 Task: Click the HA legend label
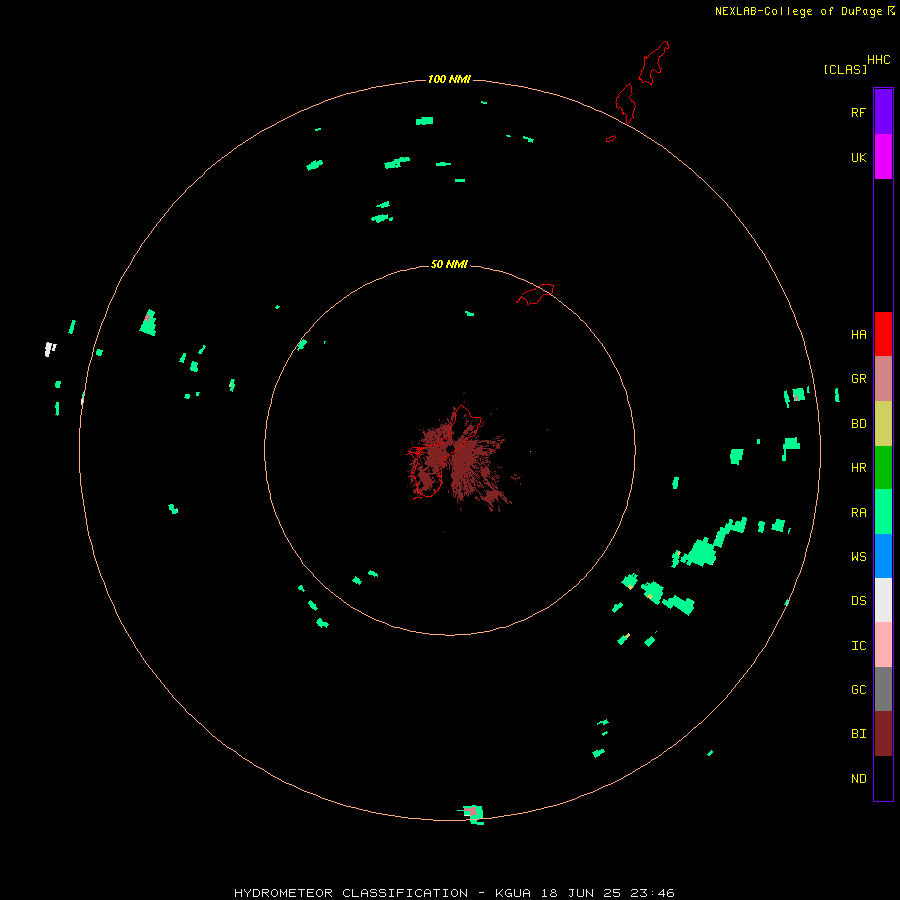pyautogui.click(x=858, y=334)
